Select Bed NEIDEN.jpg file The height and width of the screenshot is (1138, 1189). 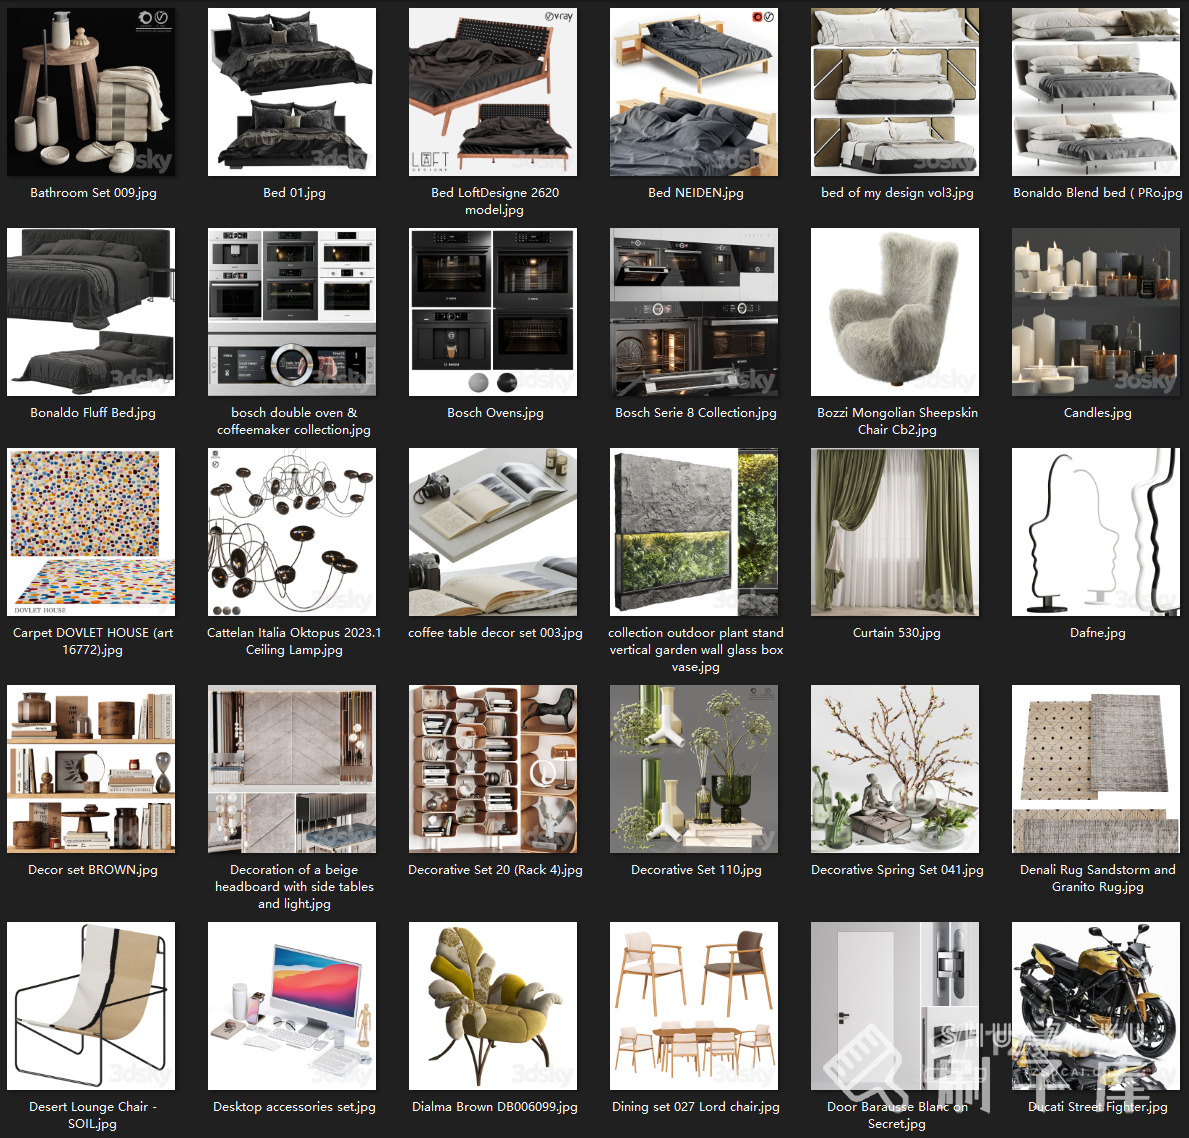pyautogui.click(x=694, y=92)
